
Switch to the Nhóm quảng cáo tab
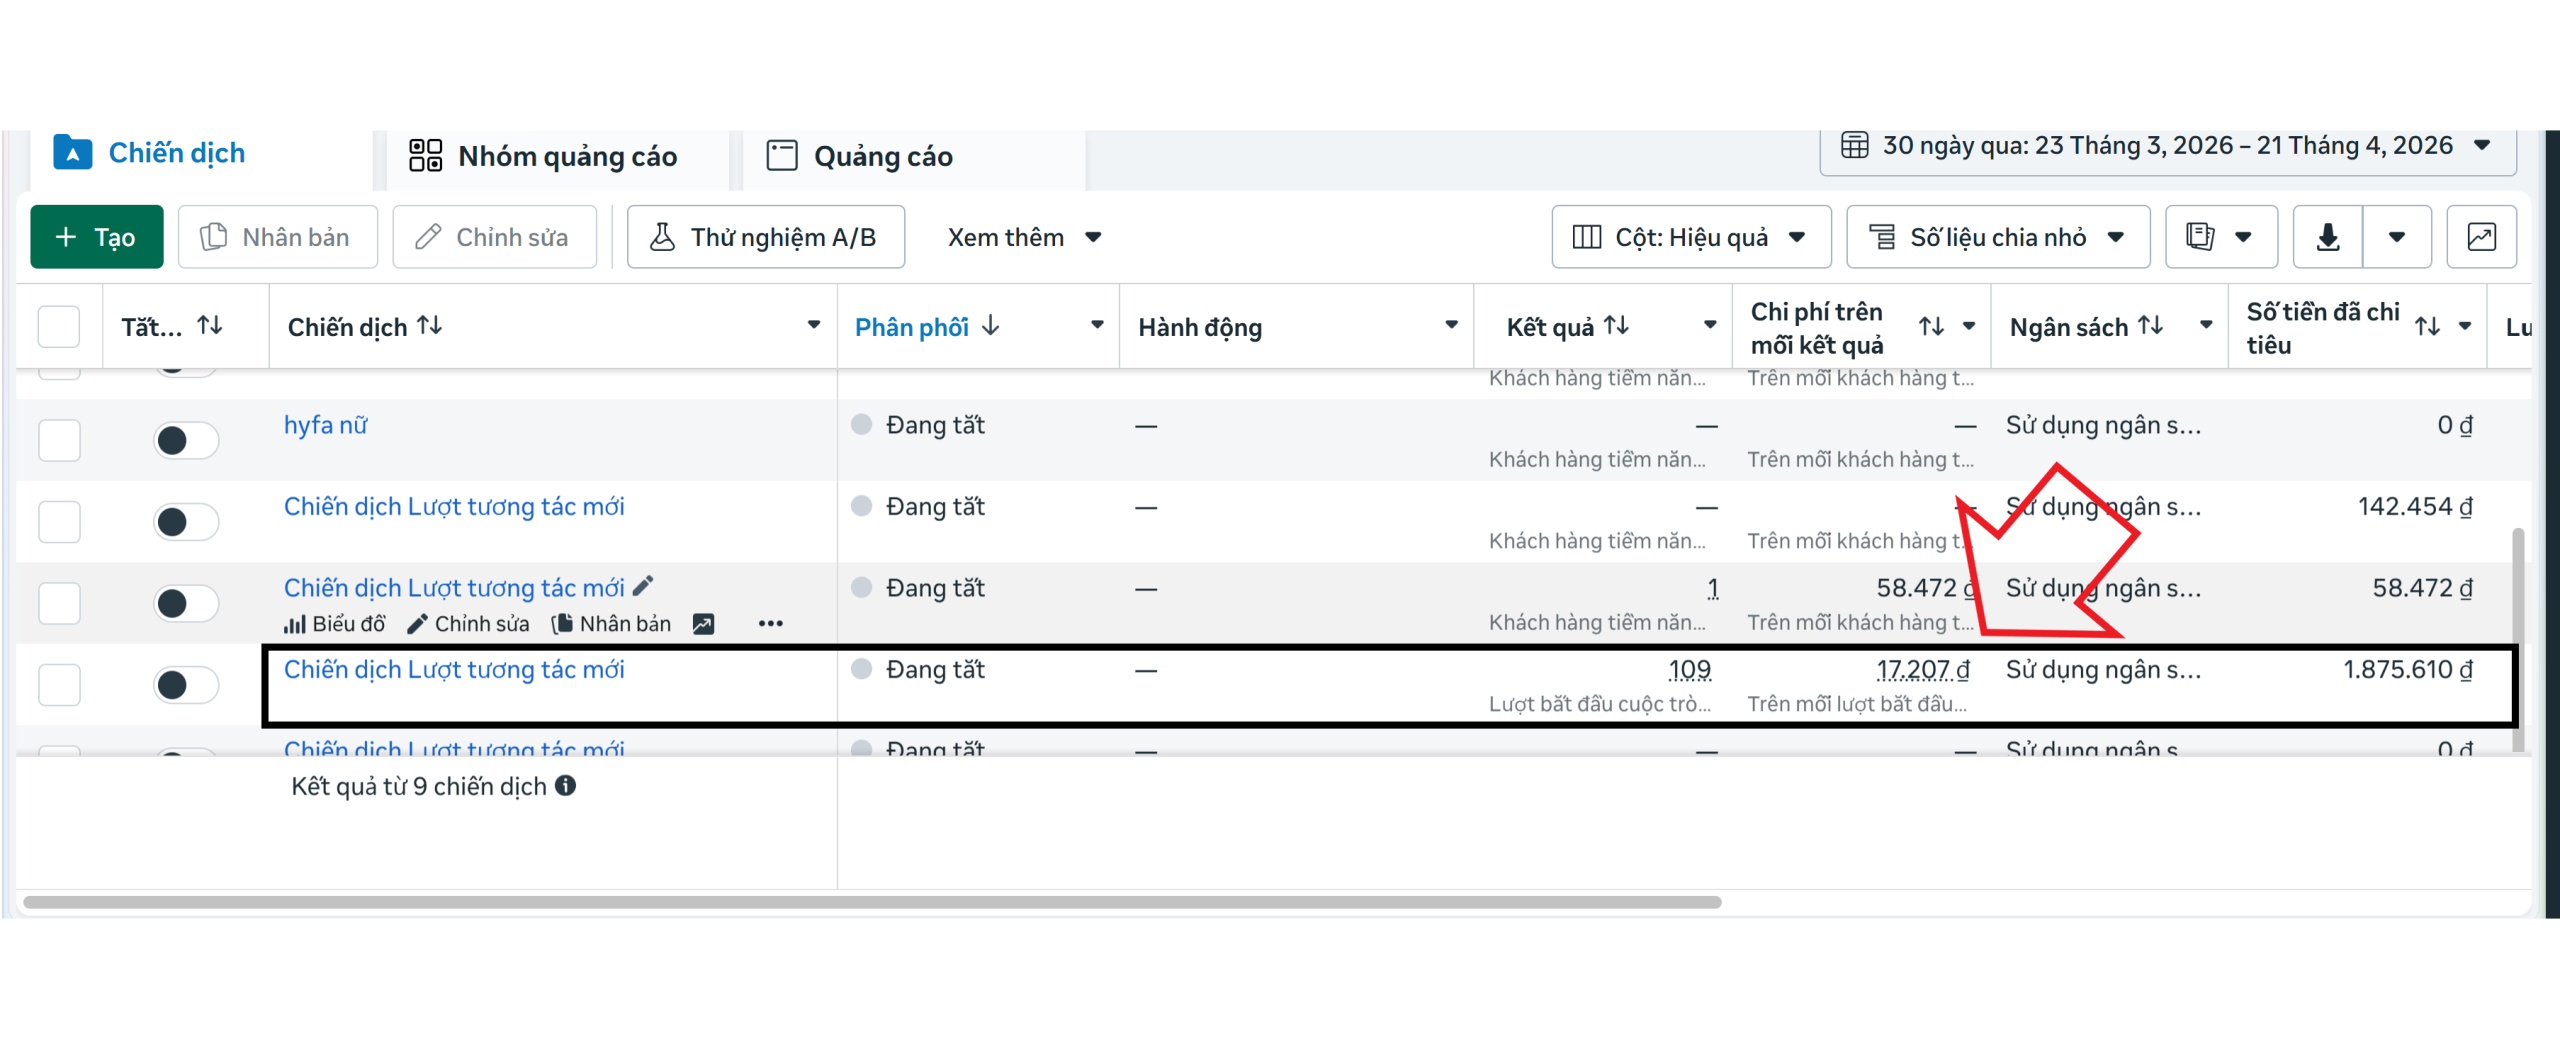pyautogui.click(x=544, y=157)
